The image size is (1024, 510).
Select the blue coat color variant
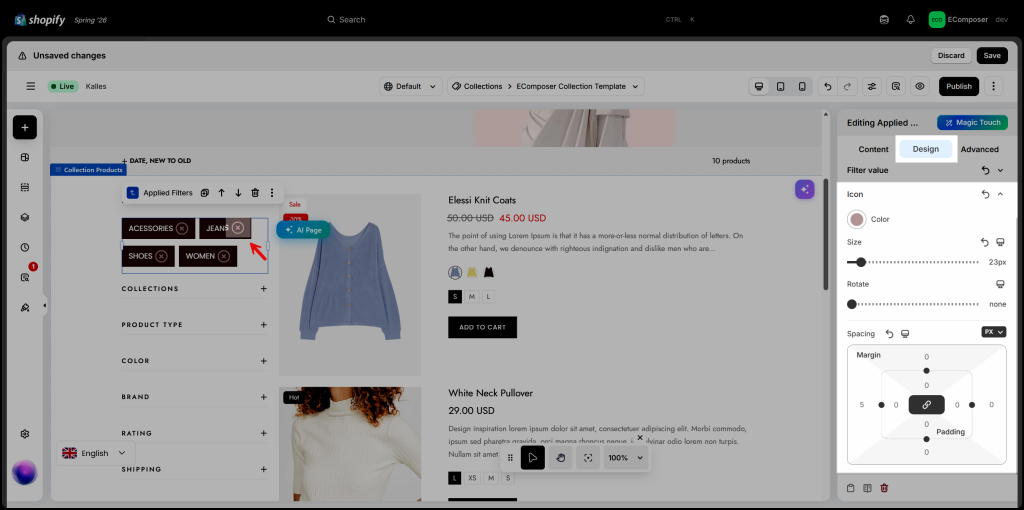tap(455, 272)
